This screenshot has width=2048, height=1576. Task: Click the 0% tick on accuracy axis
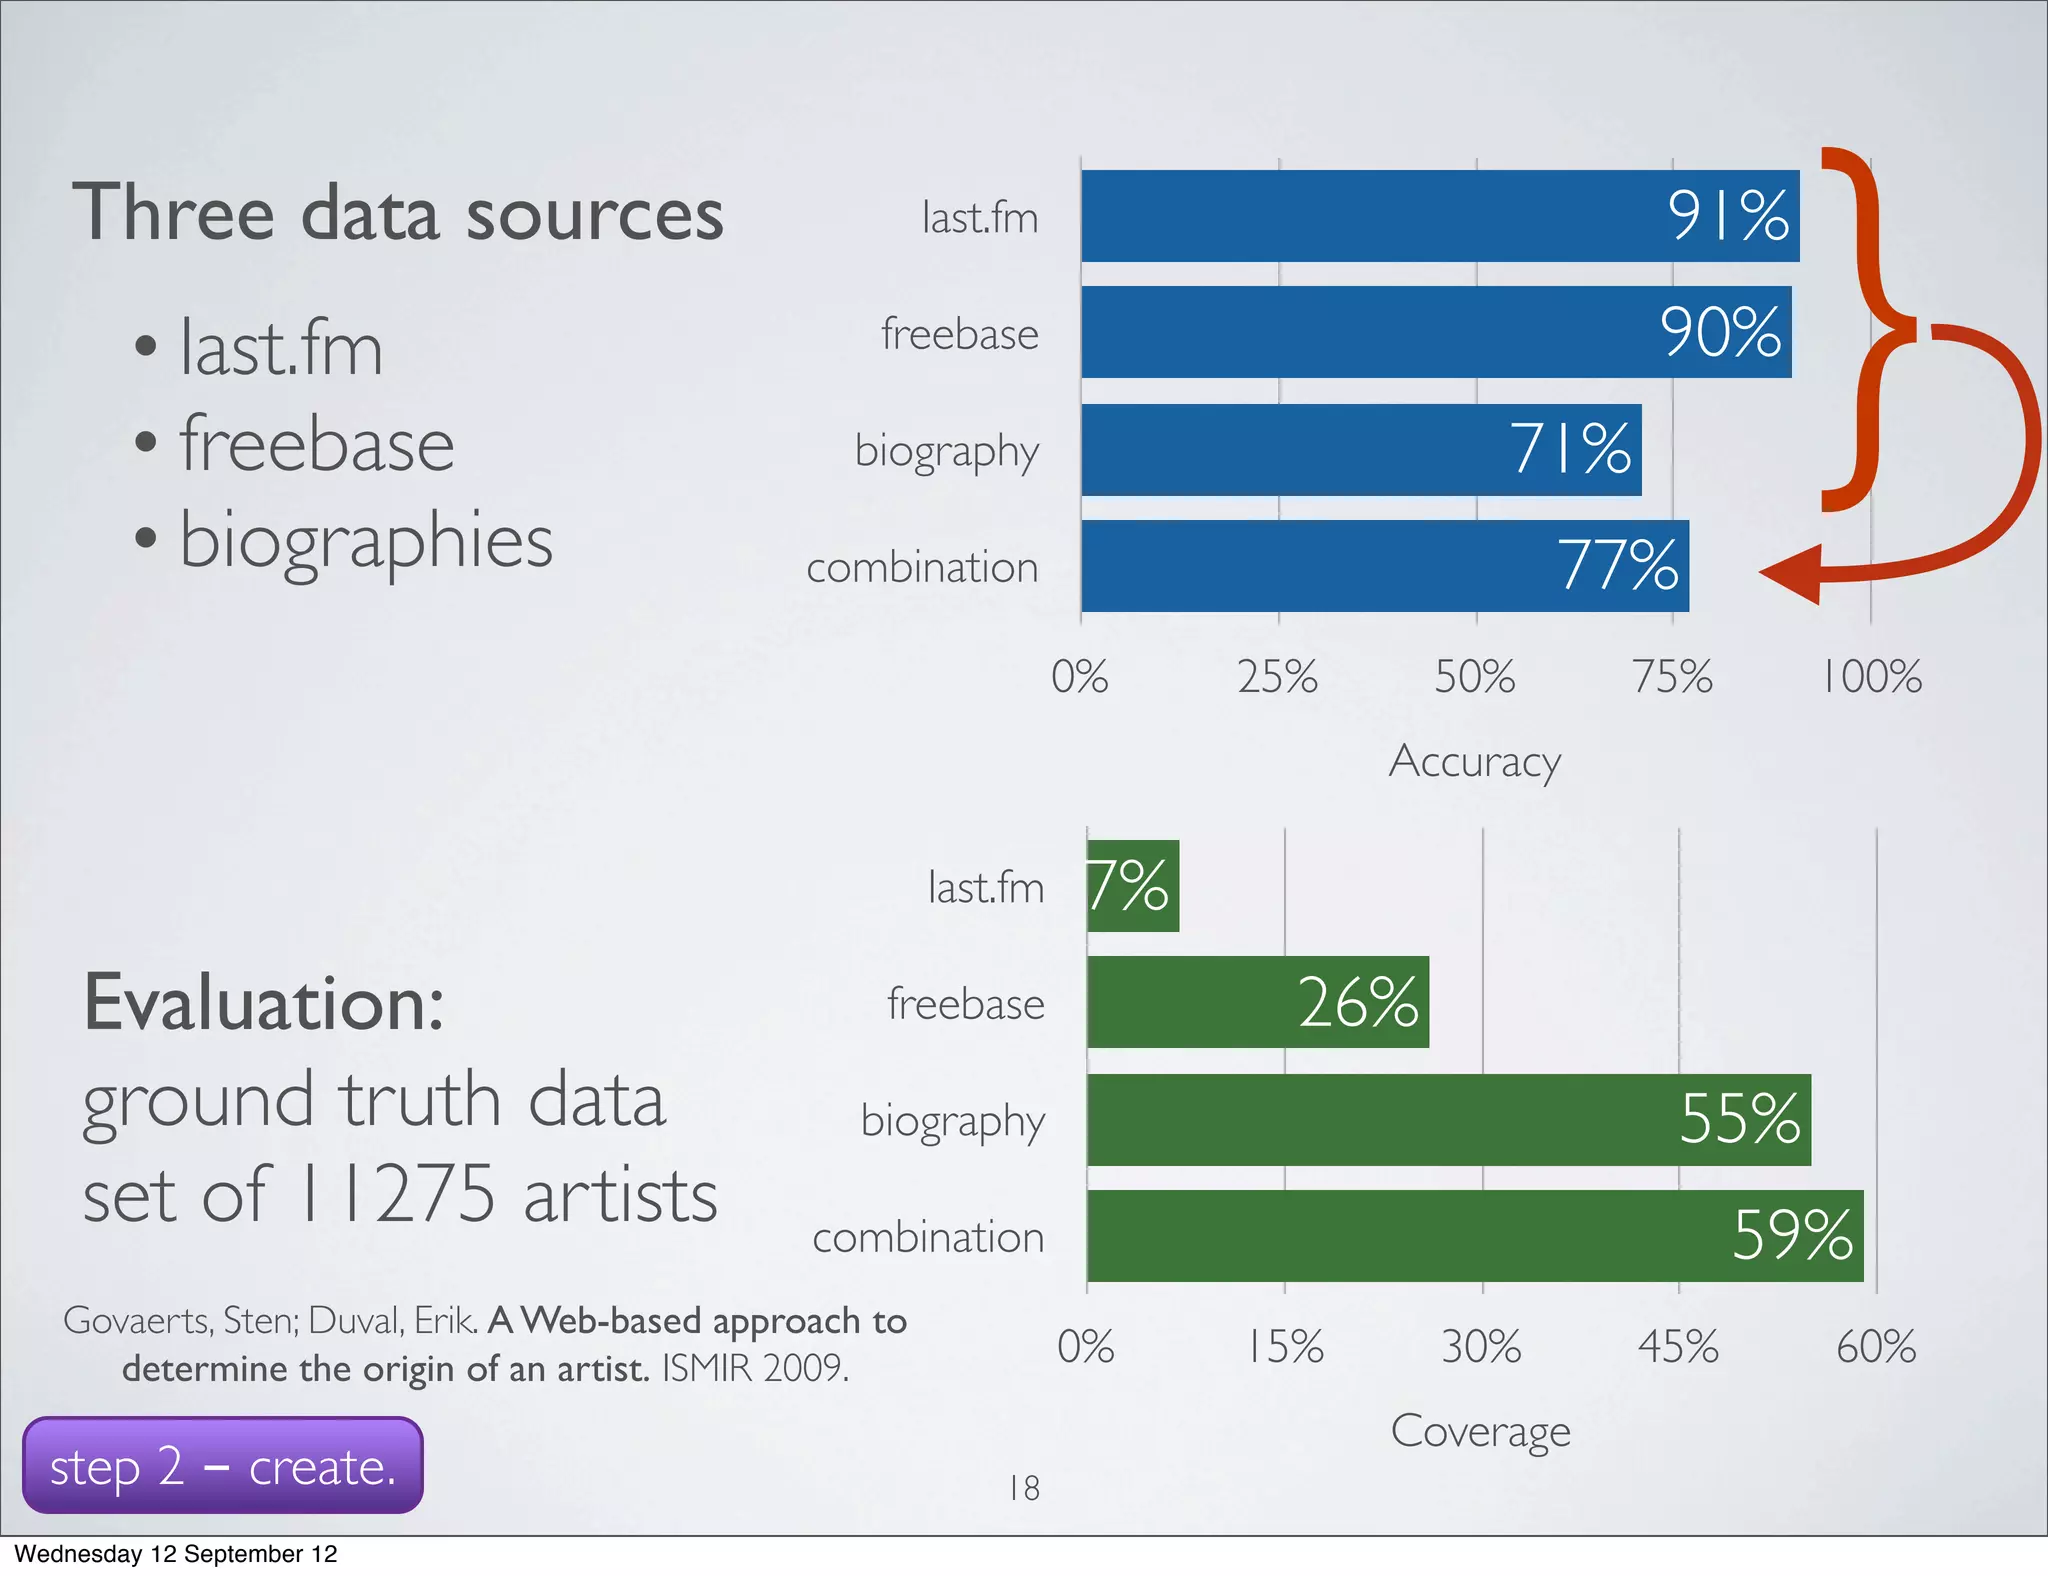coord(1080,677)
